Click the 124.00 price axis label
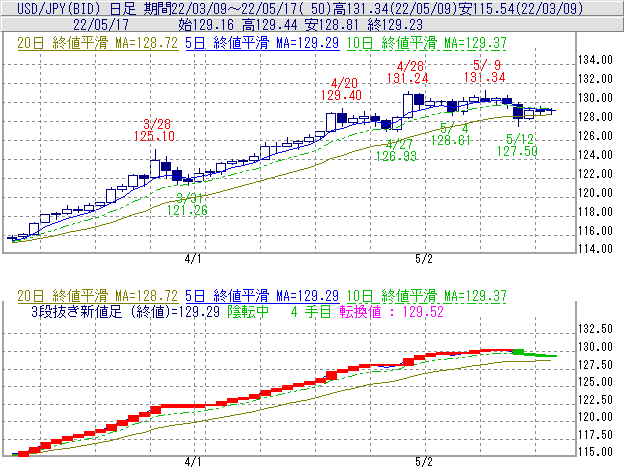The width and height of the screenshot is (624, 475). point(595,155)
